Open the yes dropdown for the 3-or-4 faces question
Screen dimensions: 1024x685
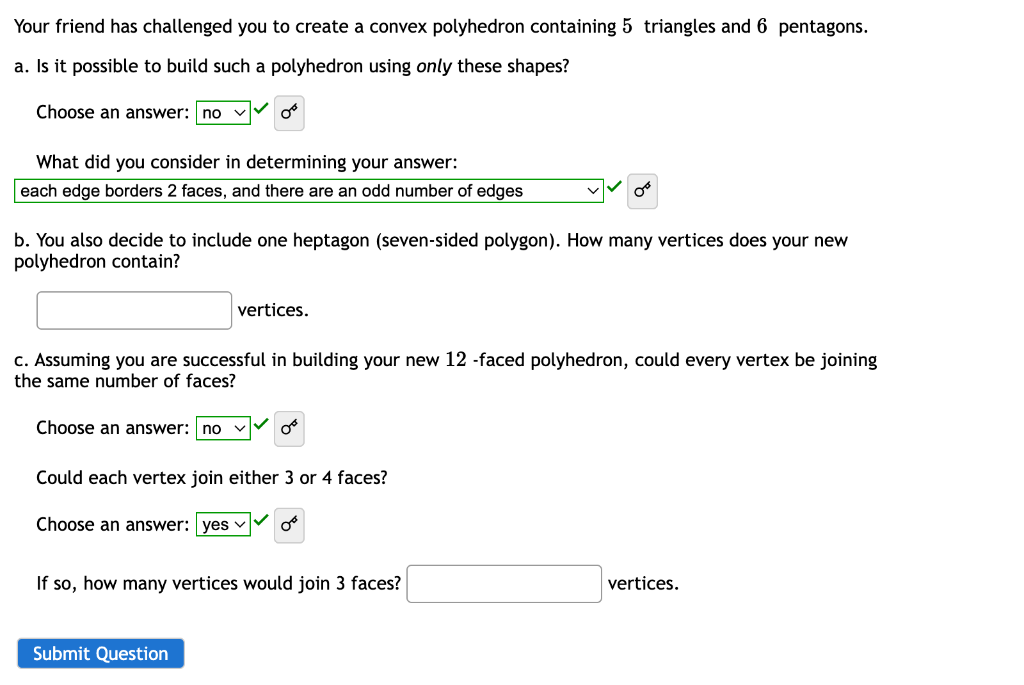point(222,524)
